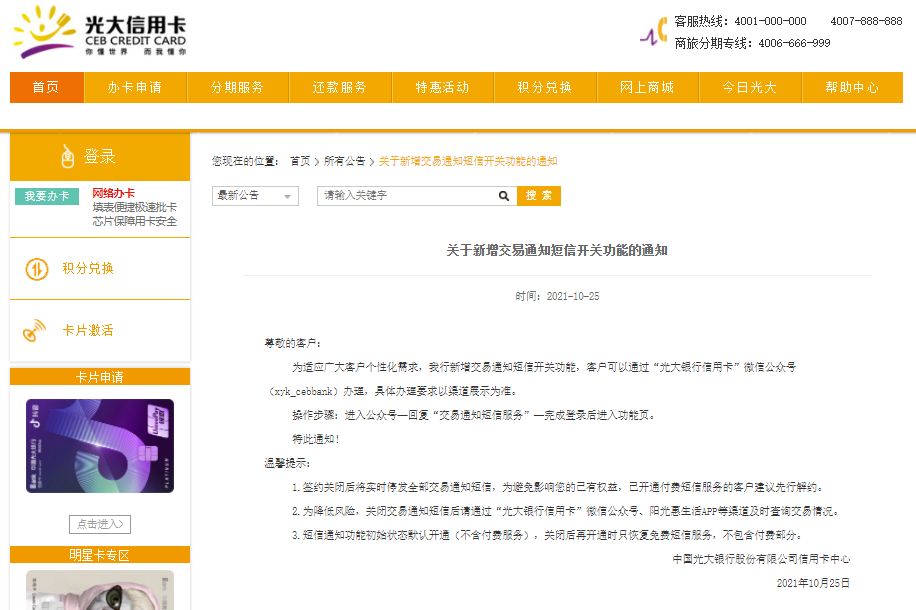The height and width of the screenshot is (610, 916).
Task: Click the 特此通知 line
Action: tap(315, 439)
